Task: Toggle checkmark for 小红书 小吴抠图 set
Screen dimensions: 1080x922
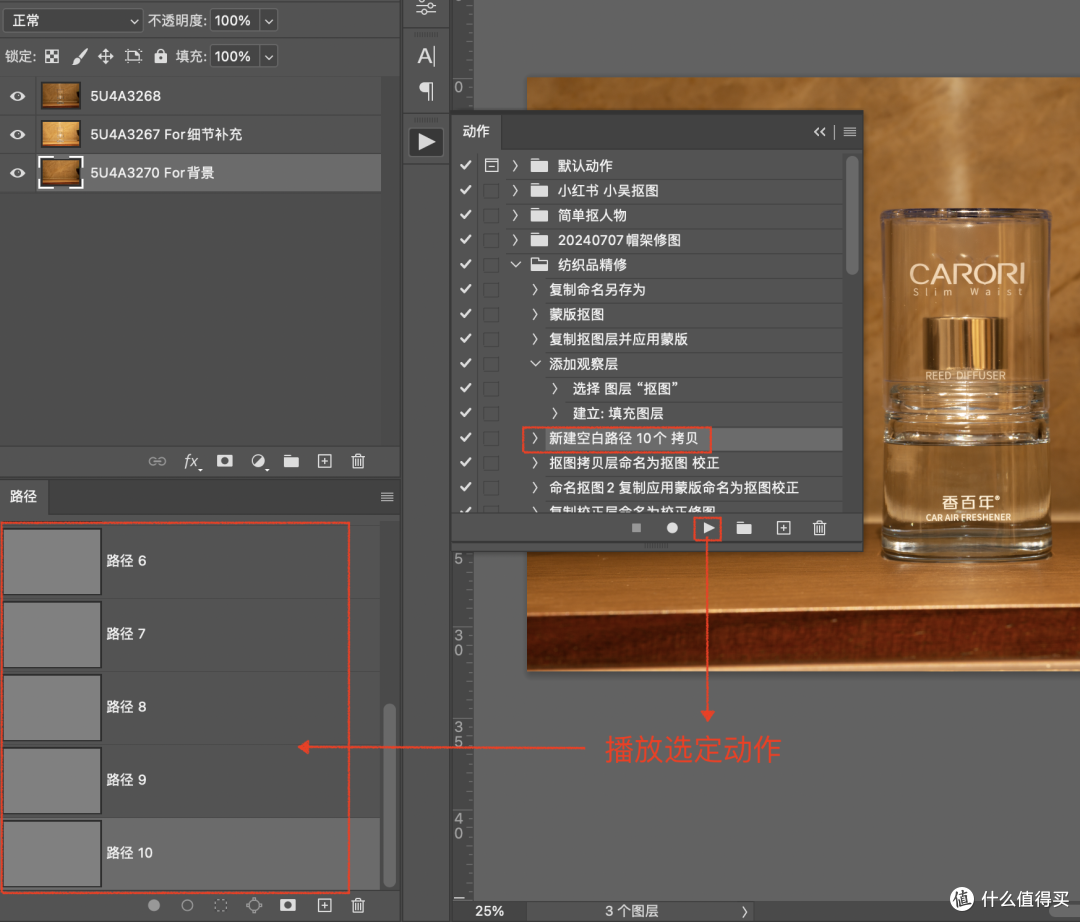Action: [466, 190]
